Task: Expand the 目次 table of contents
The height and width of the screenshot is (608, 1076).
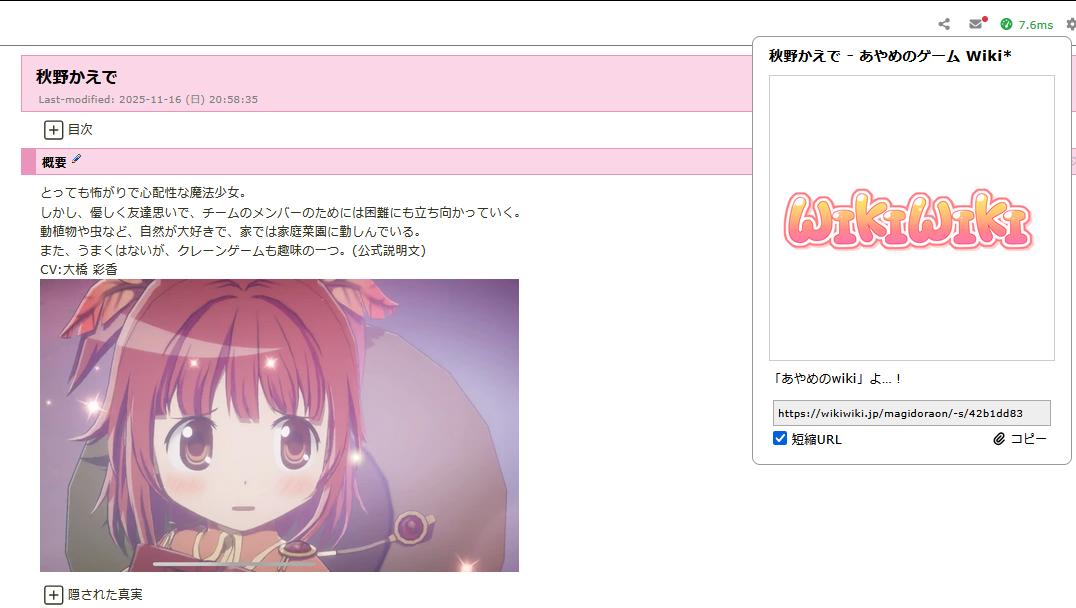Action: click(x=68, y=130)
